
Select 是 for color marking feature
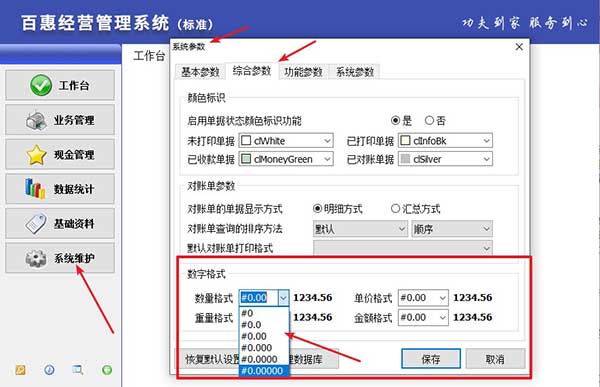(x=401, y=121)
